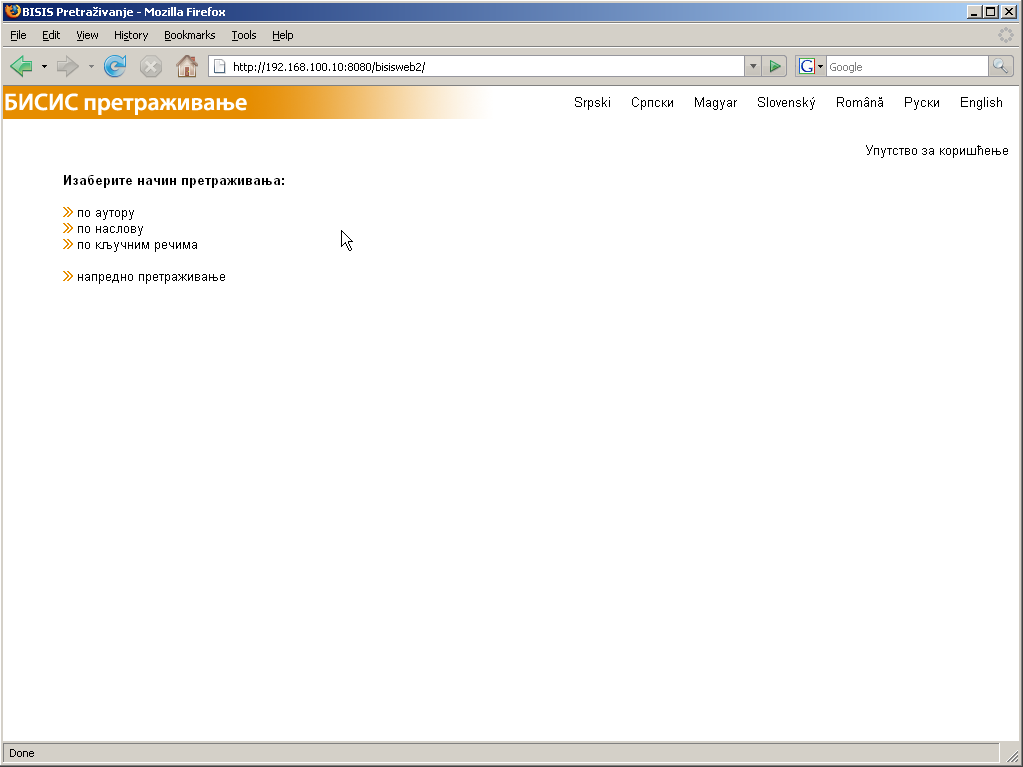Expand the address bar history dropdown
The width and height of the screenshot is (1023, 767).
pyautogui.click(x=753, y=67)
